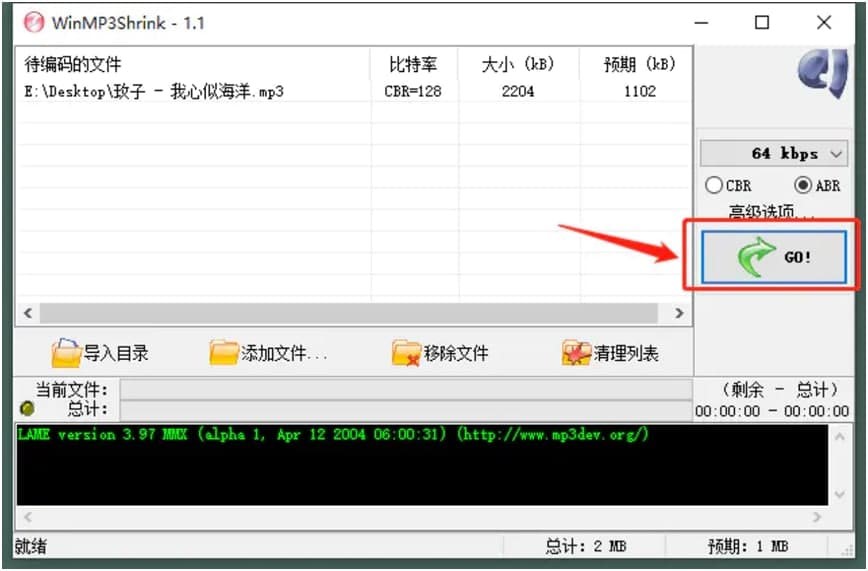Click the 清理列表 label
The height and width of the screenshot is (571, 868).
626,353
